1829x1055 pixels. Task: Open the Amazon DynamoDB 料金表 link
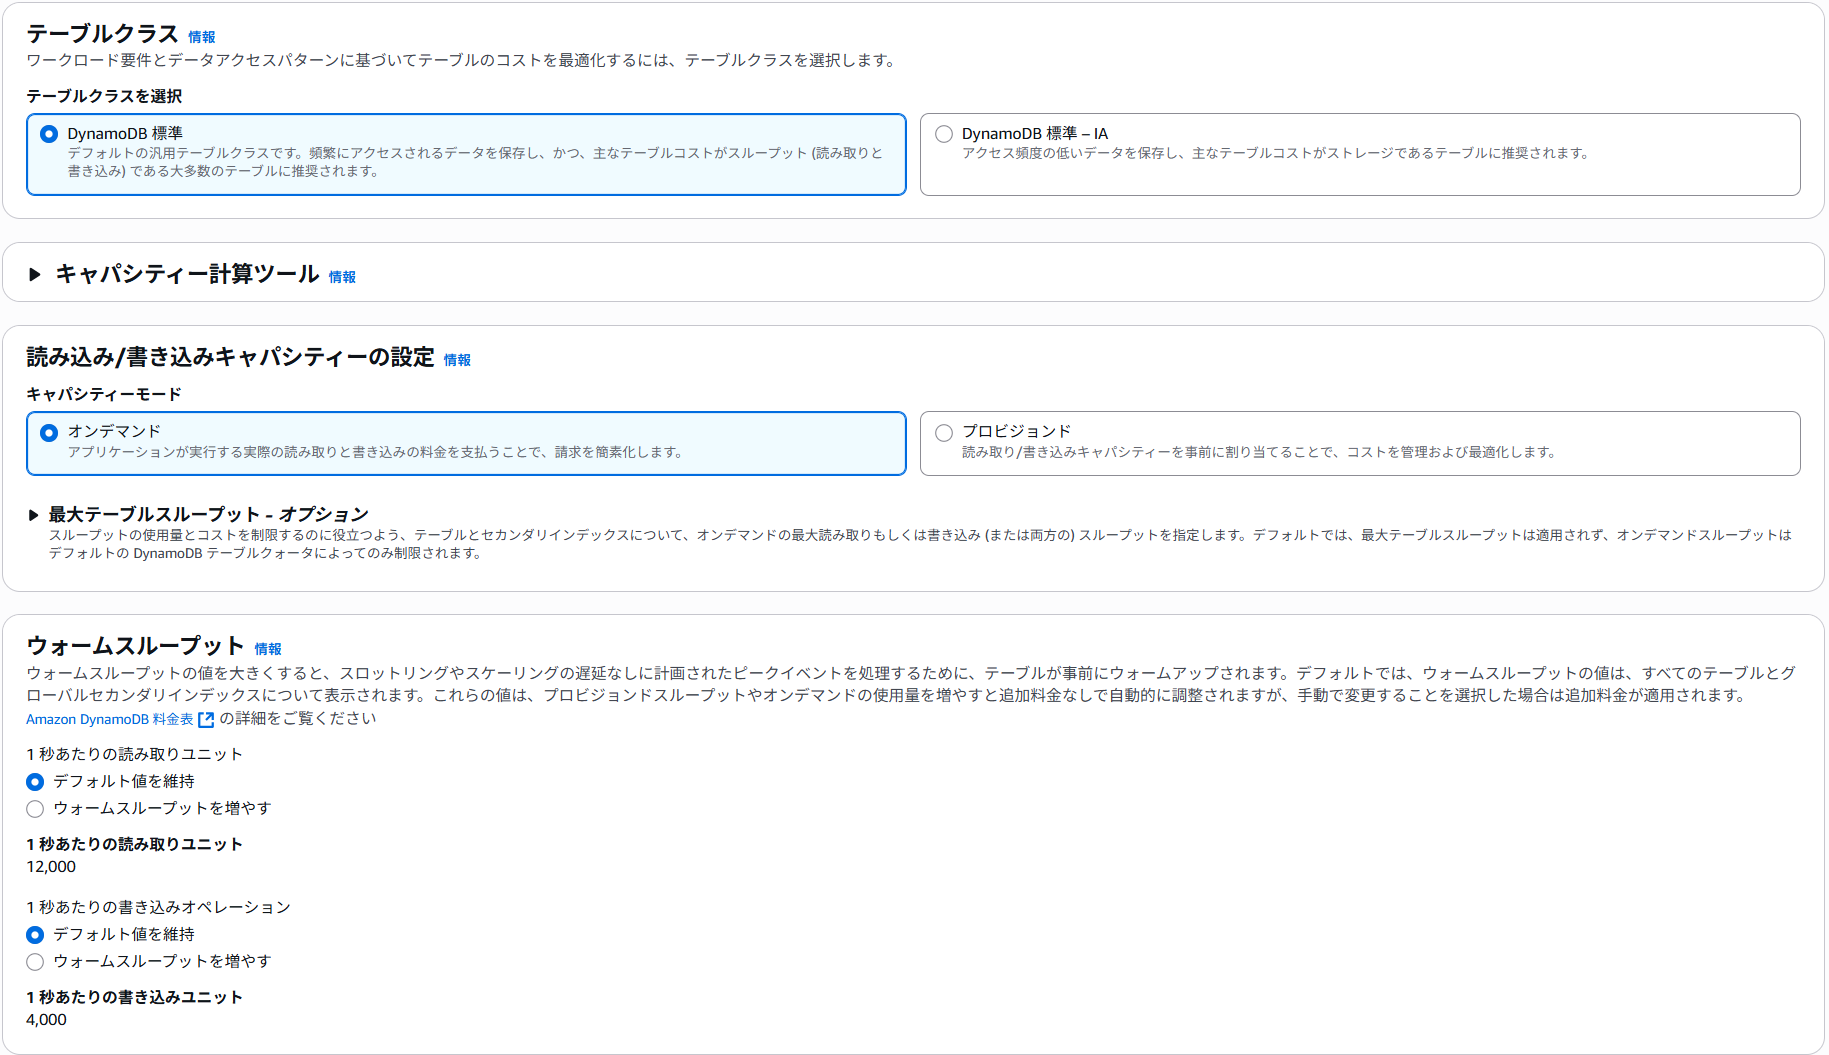pos(110,719)
